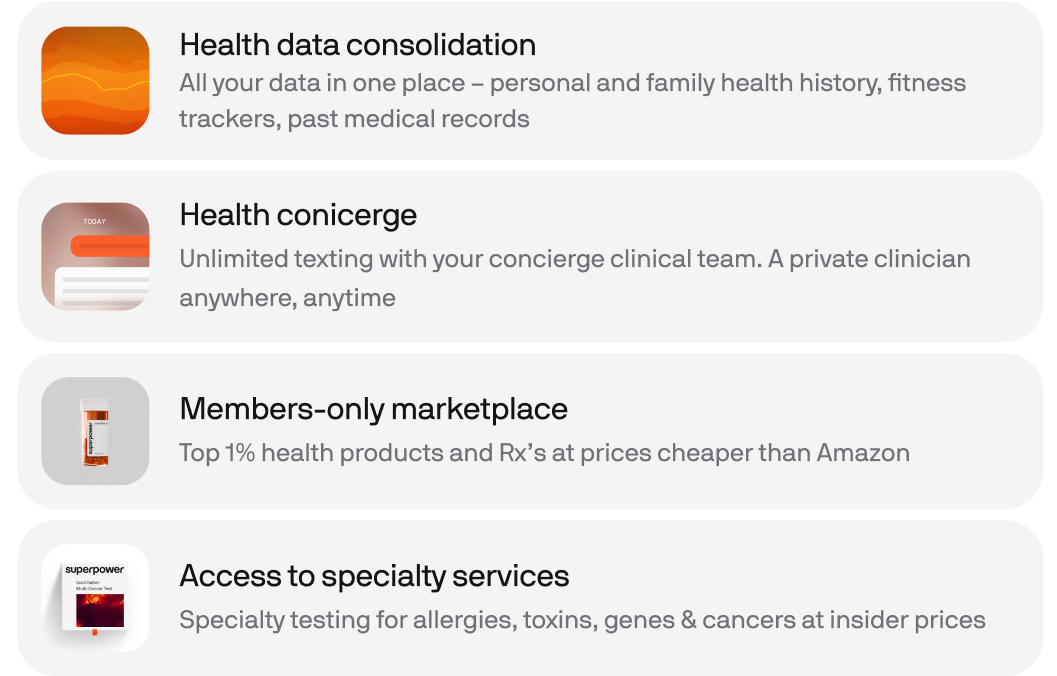Select the Health conicerge card background
This screenshot has width=1057, height=676.
point(530,256)
